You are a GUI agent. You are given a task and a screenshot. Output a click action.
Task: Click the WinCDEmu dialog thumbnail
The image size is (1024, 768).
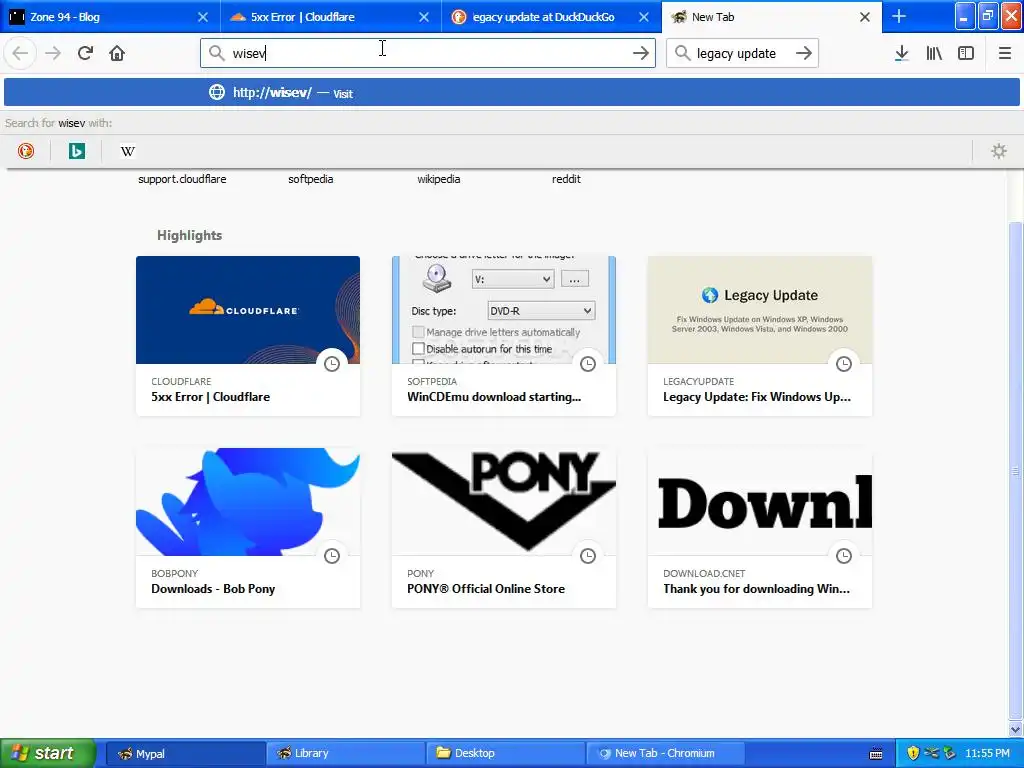pyautogui.click(x=504, y=310)
